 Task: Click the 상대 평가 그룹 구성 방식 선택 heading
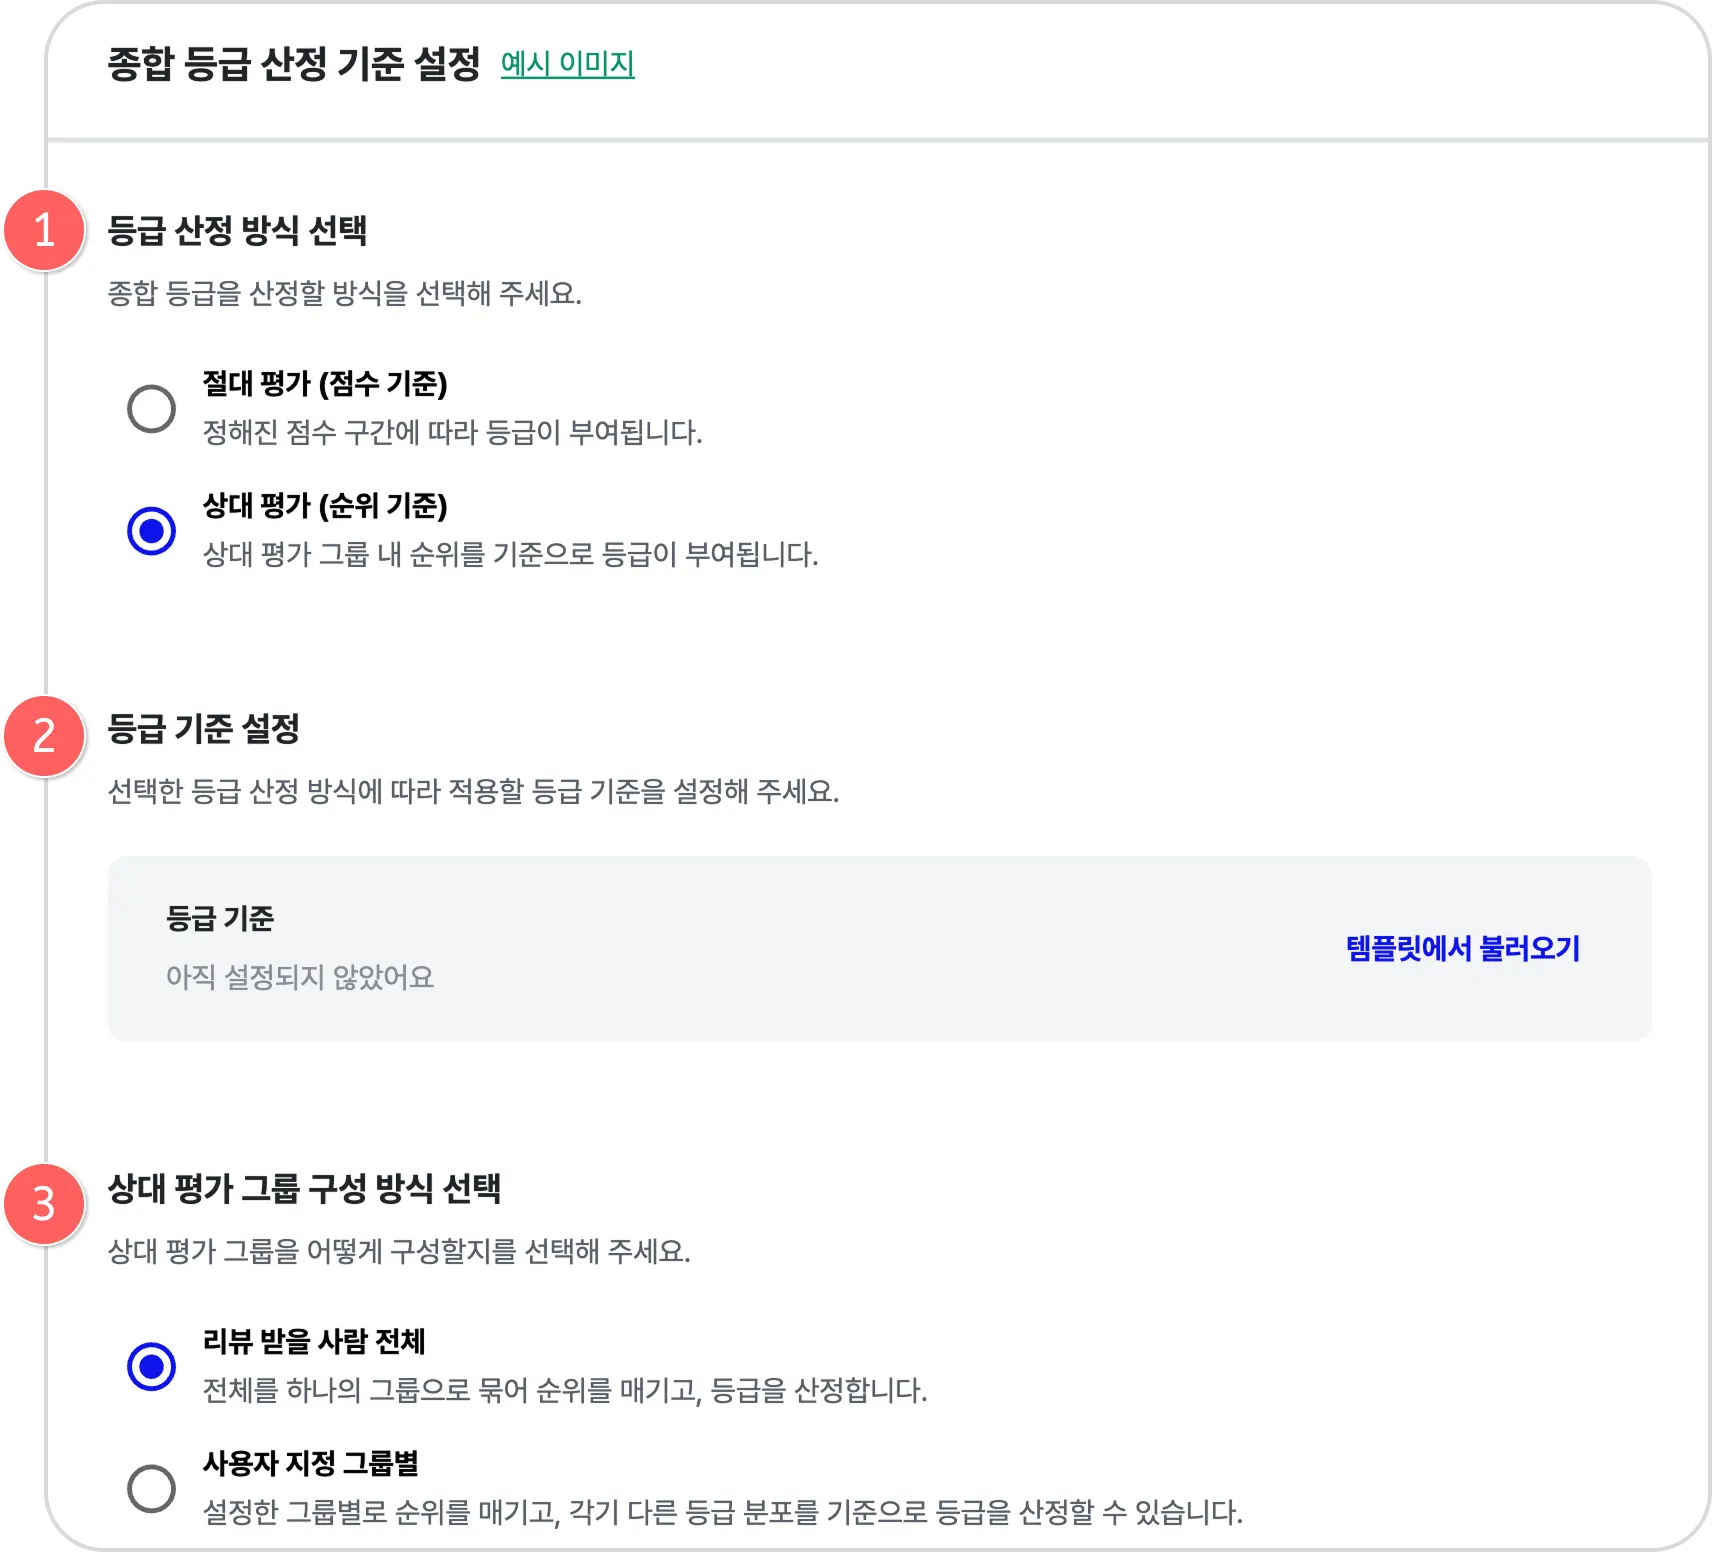tap(304, 1188)
